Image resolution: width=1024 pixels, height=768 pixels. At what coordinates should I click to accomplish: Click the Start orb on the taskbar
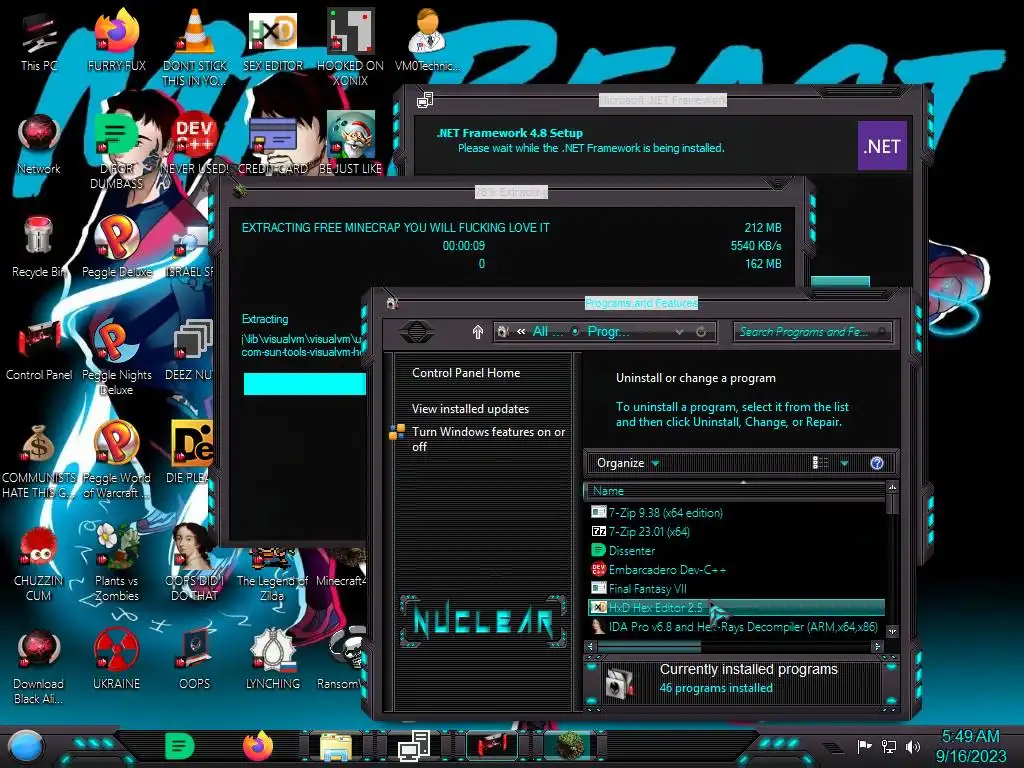click(x=26, y=746)
